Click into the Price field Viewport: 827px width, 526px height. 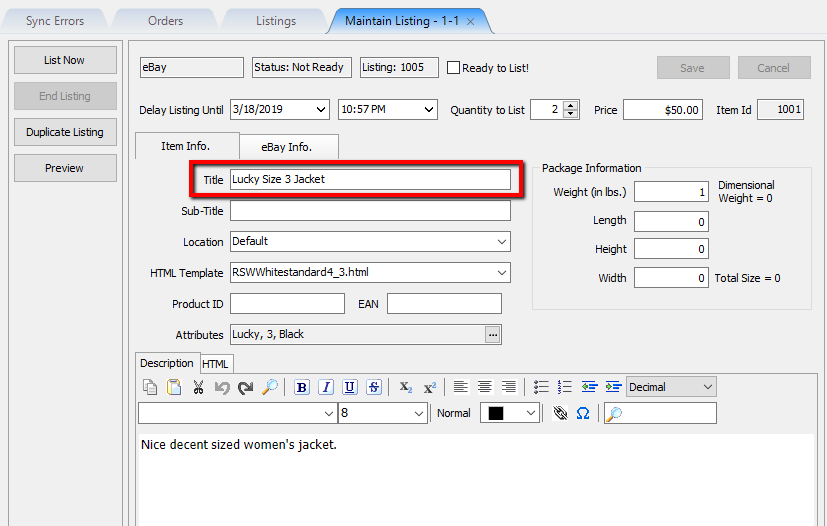point(663,110)
